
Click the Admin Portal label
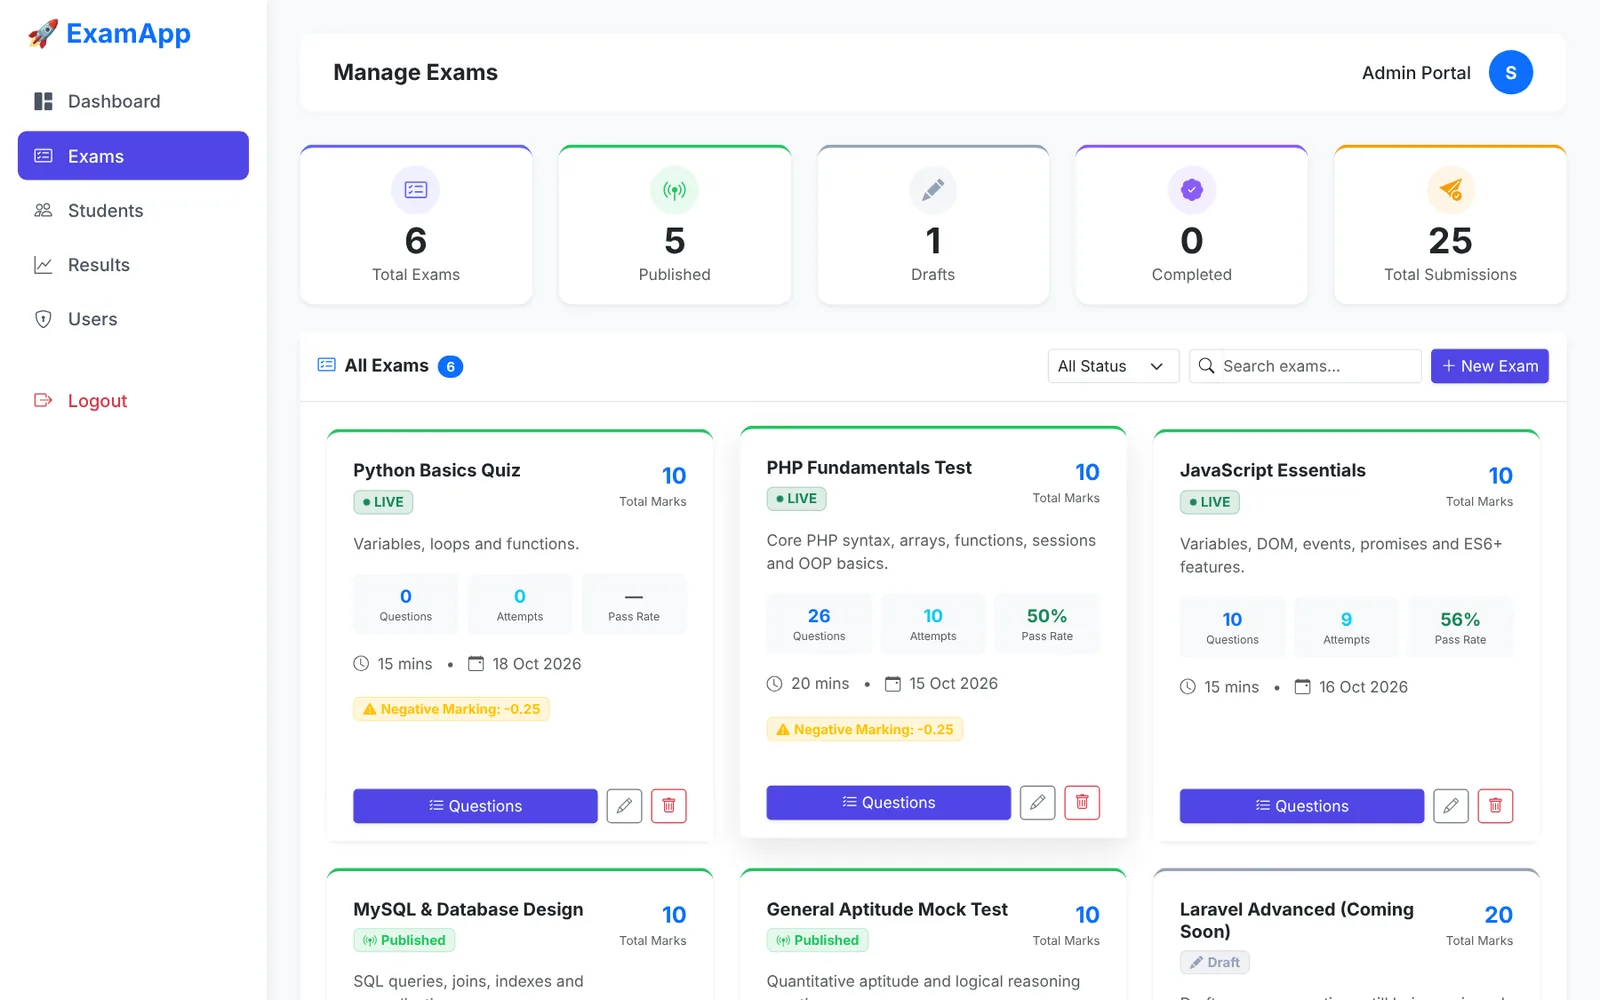[x=1416, y=73]
